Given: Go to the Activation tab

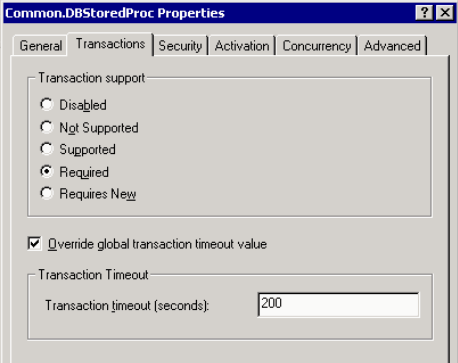Looking at the screenshot, I should pos(242,46).
